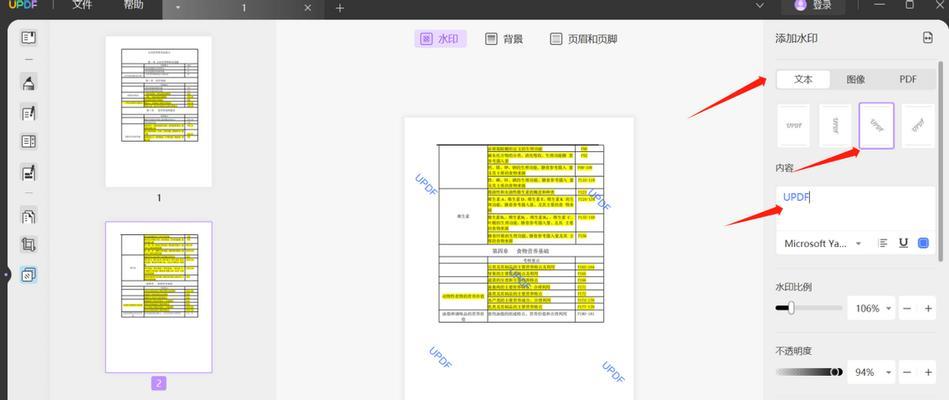949x400 pixels.
Task: Select the 页眉和页脚 tool tab
Action: pyautogui.click(x=583, y=39)
